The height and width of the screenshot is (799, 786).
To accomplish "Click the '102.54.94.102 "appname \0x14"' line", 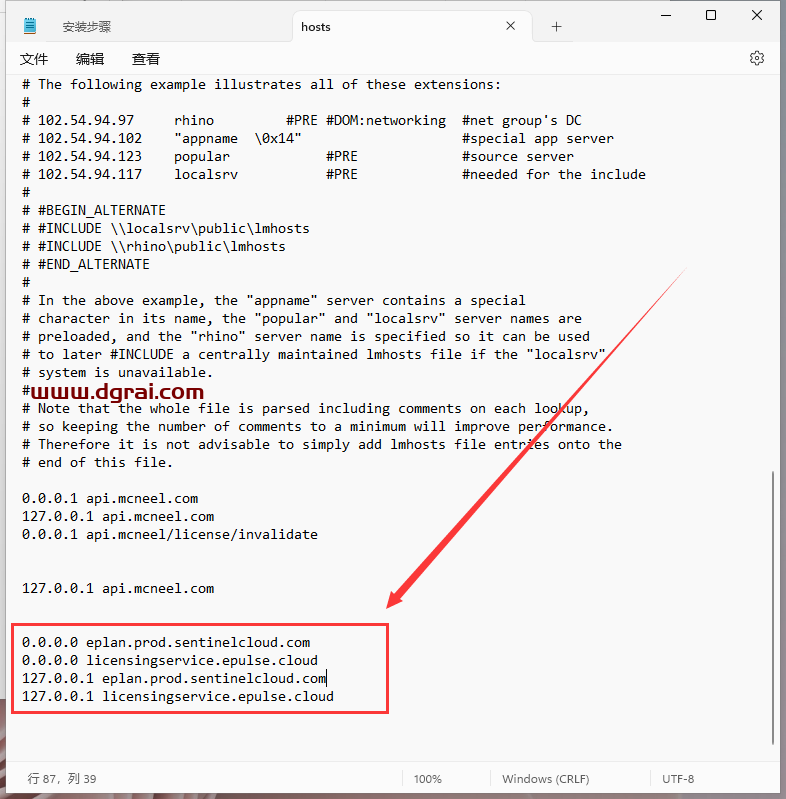I will pos(318,139).
